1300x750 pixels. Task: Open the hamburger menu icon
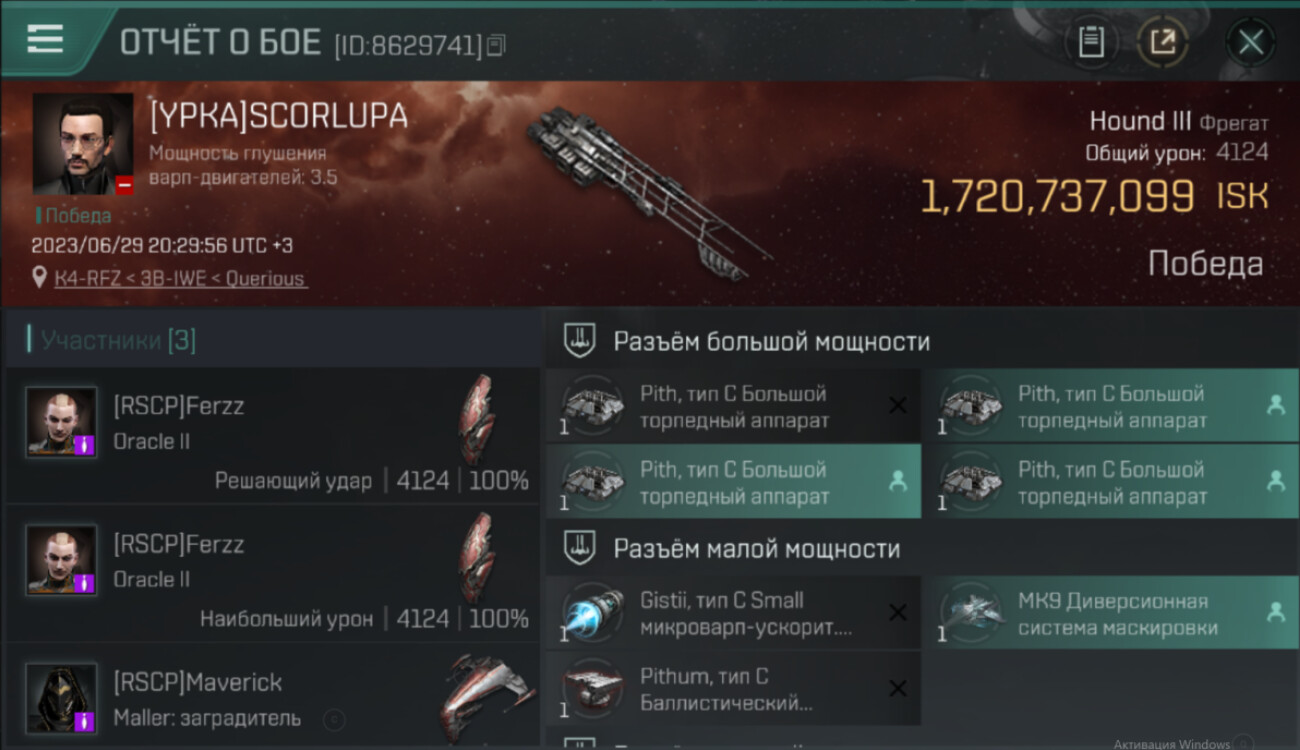point(45,40)
